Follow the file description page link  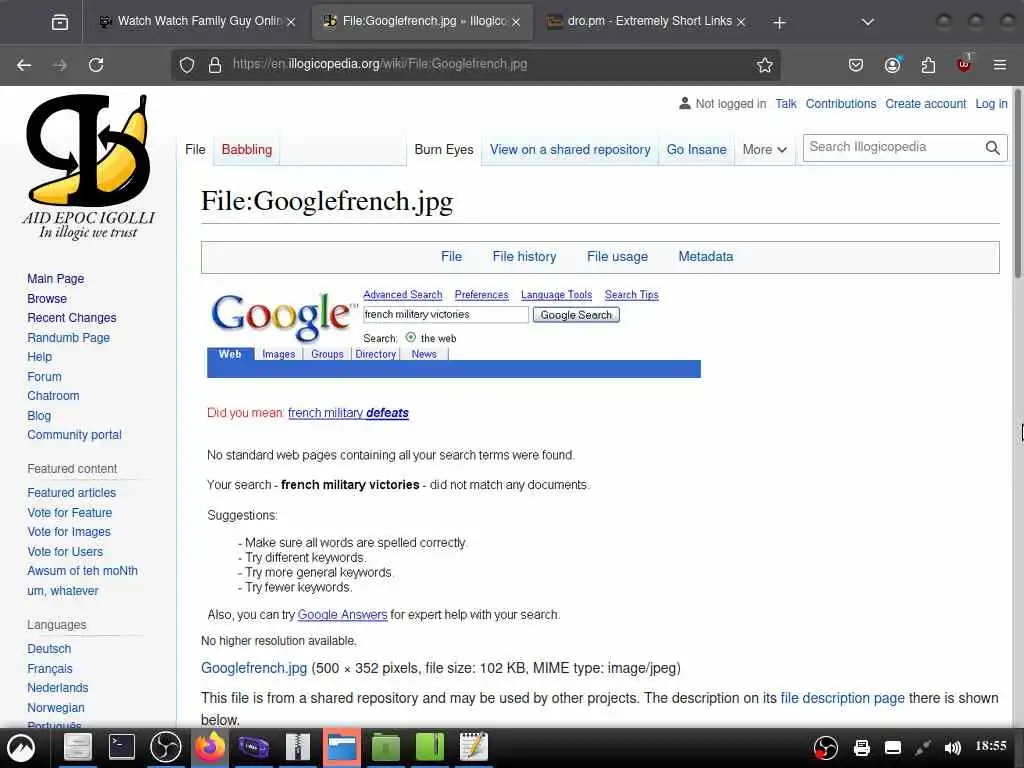coord(842,698)
